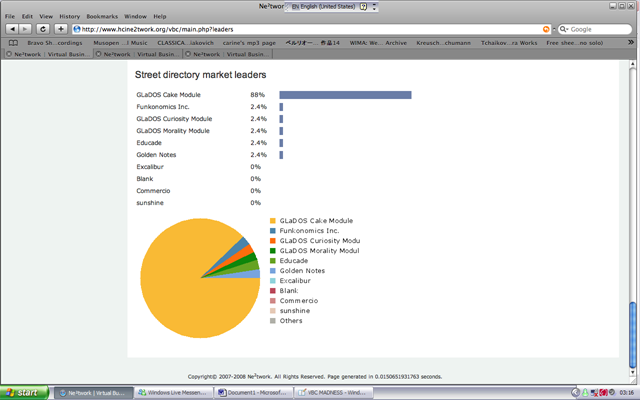Select the Excalibur row label in the list
The width and height of the screenshot is (640, 400).
(150, 167)
